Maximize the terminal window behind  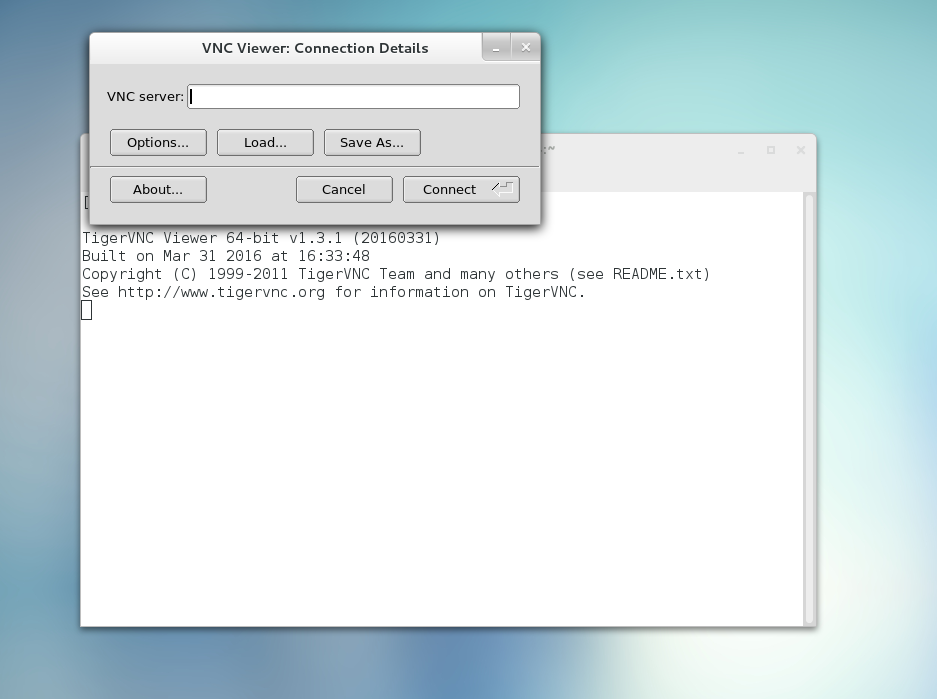click(x=771, y=151)
